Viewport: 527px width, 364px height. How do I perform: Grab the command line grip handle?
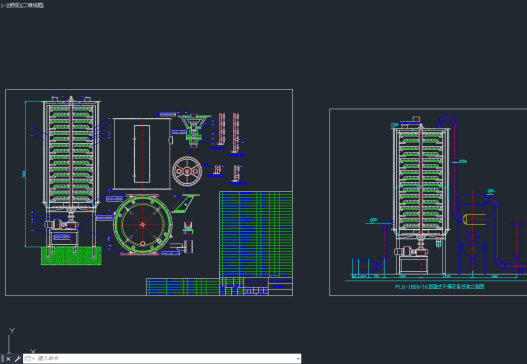2,359
